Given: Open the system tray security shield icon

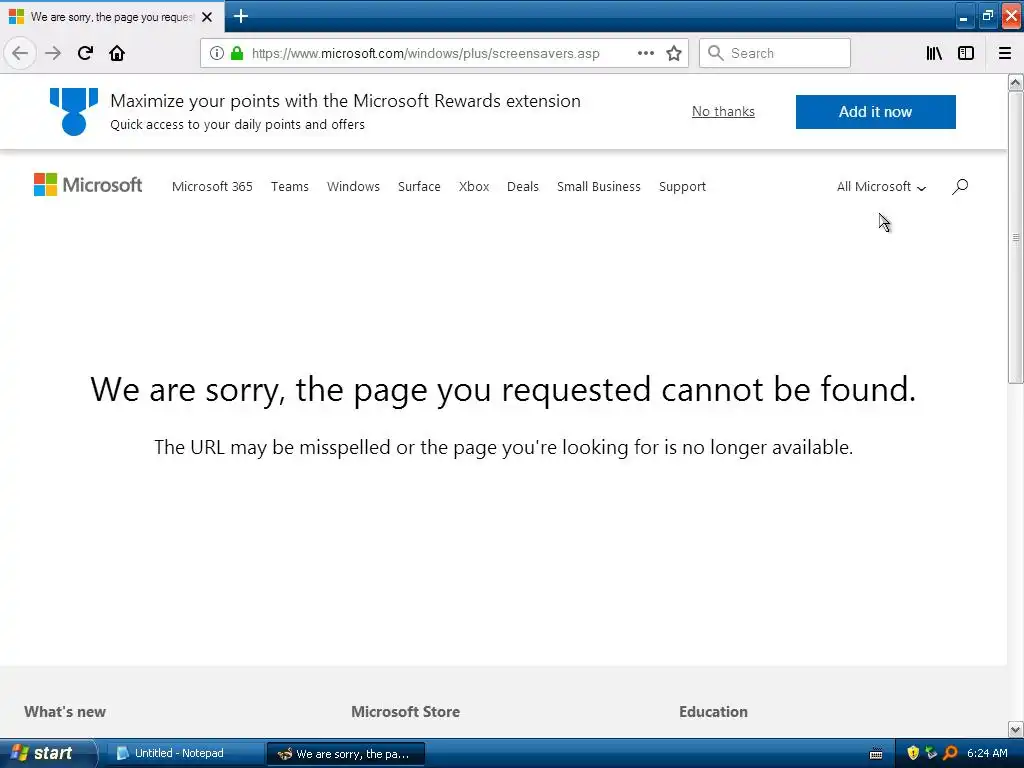Looking at the screenshot, I should [x=913, y=753].
